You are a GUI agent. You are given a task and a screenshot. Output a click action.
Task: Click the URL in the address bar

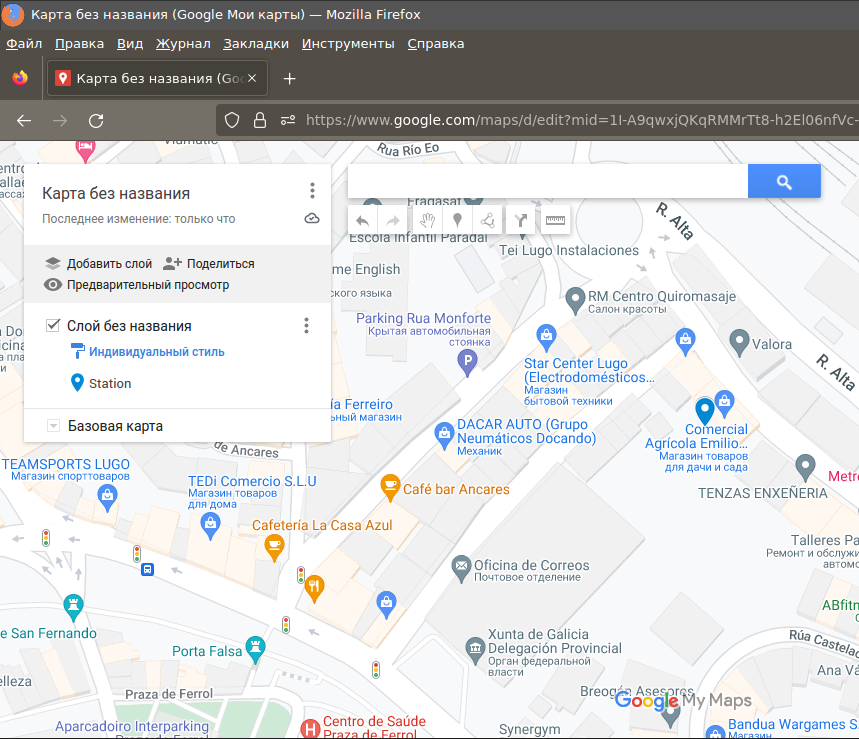coord(581,120)
